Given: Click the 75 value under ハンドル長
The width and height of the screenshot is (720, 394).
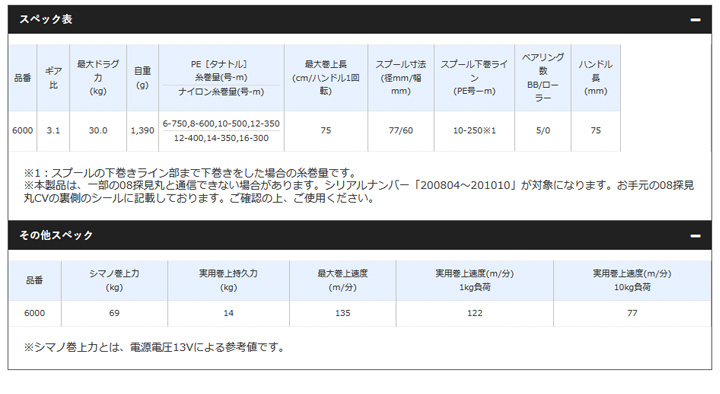Looking at the screenshot, I should pos(596,131).
